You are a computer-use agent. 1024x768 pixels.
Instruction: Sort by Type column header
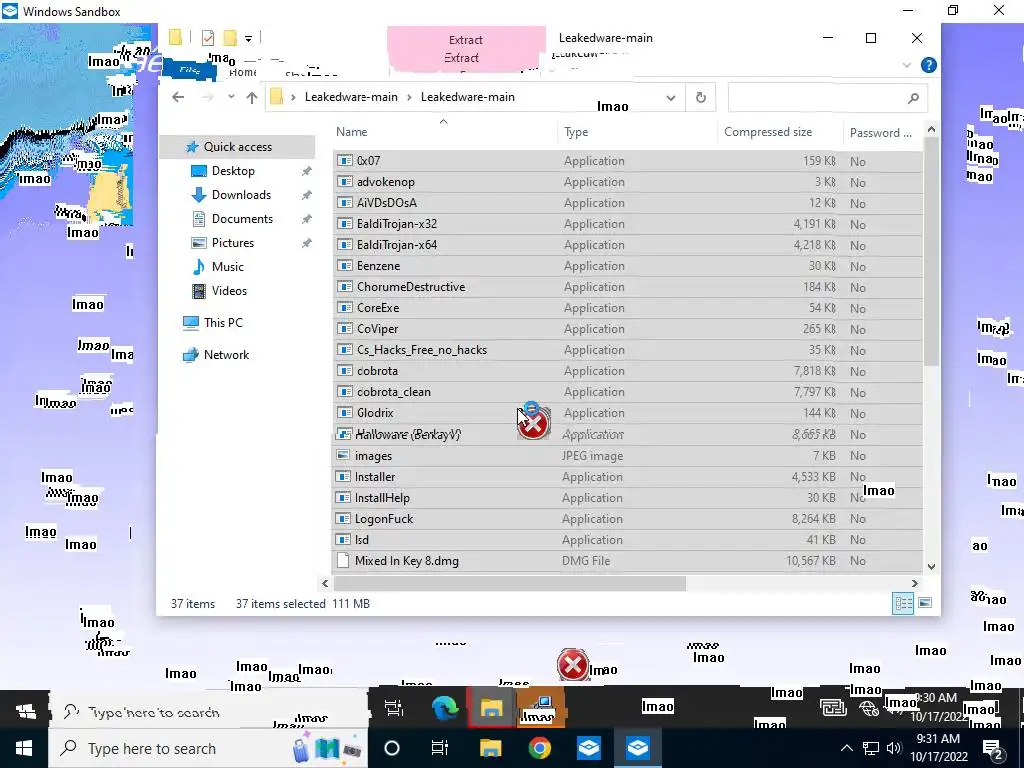coord(576,132)
